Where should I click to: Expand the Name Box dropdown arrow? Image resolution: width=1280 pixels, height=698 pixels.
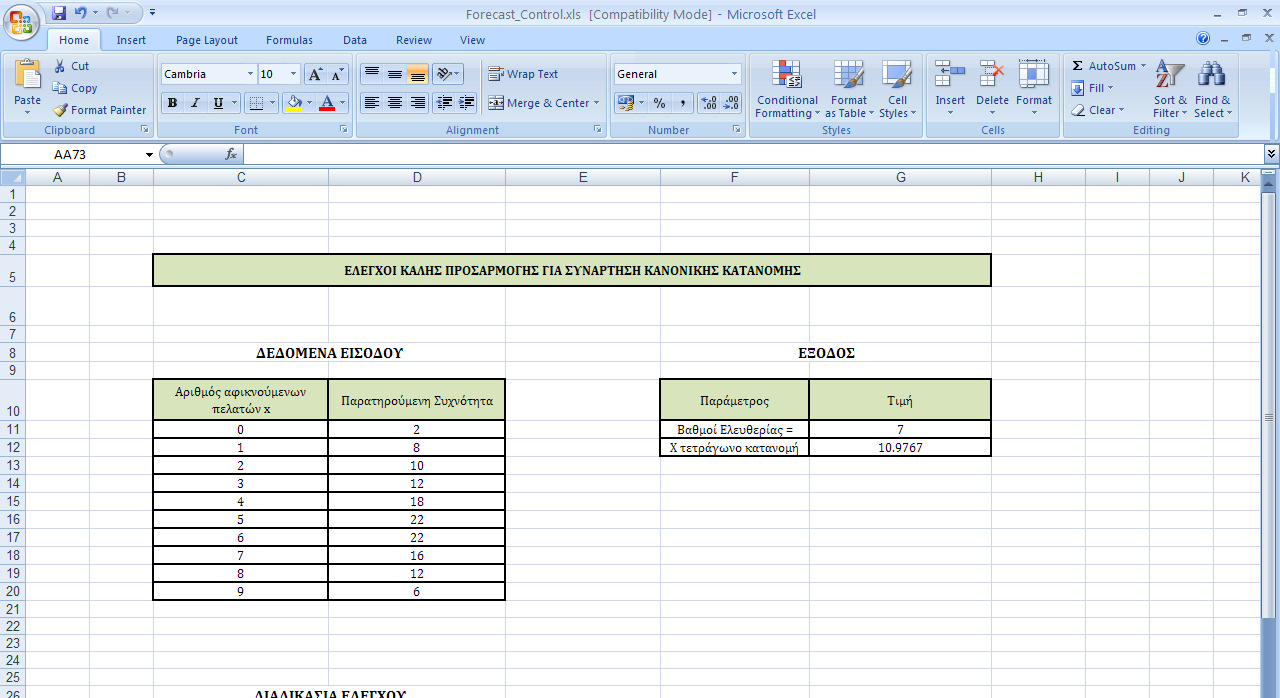pyautogui.click(x=149, y=154)
